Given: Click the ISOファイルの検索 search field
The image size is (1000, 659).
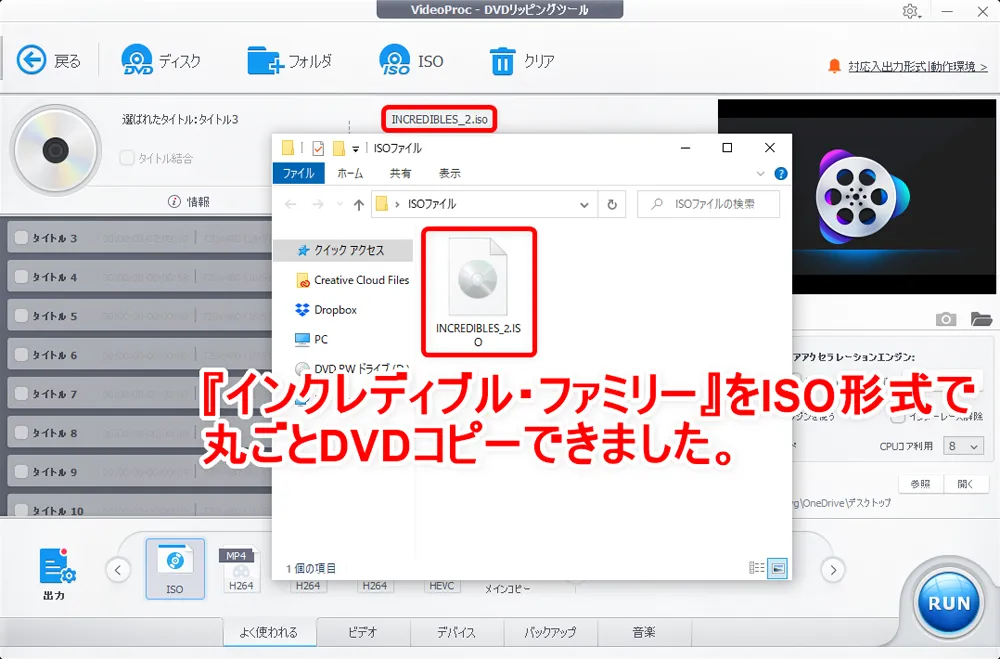Looking at the screenshot, I should coord(709,204).
